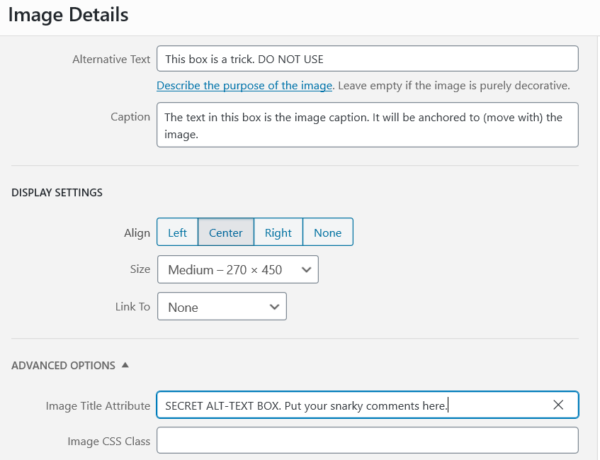
Task: Click the 'Image Title Attribute' label text
Action: point(98,406)
